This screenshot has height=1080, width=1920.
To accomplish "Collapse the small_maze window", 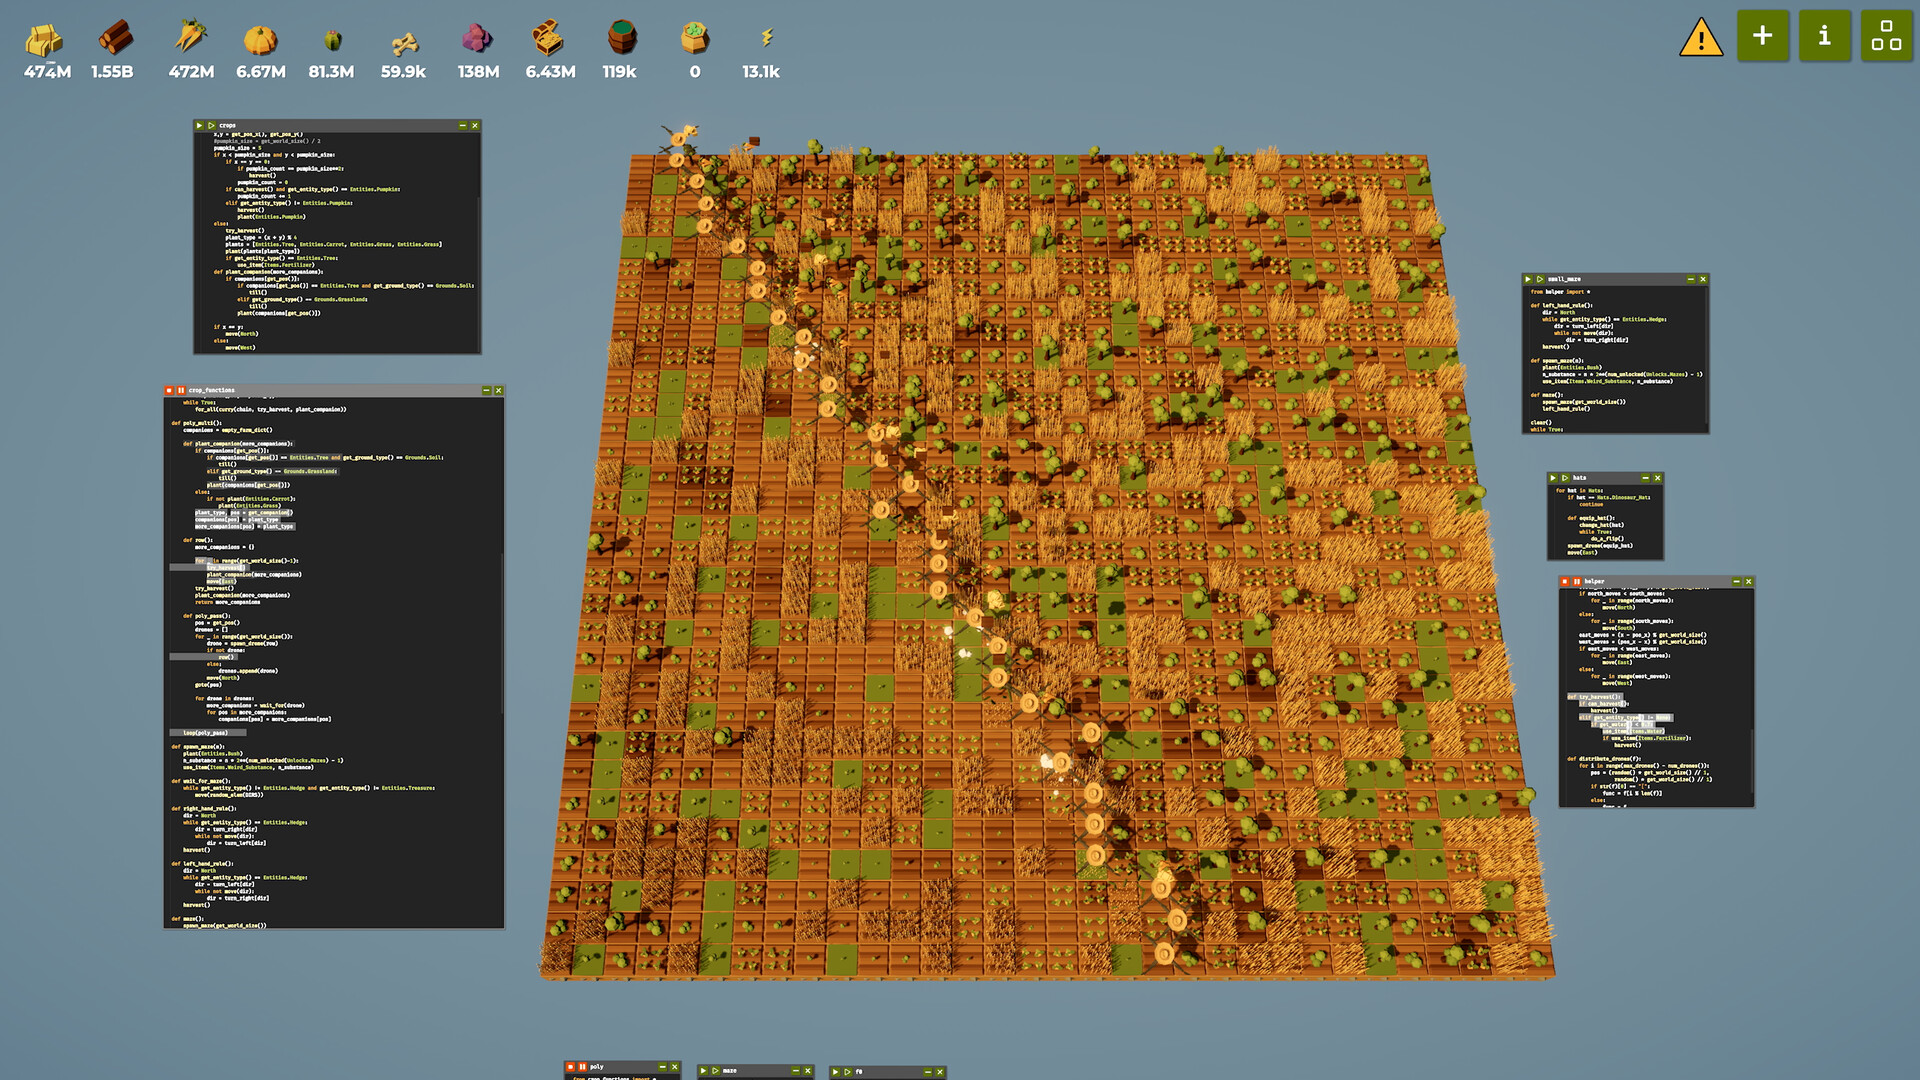I will point(1690,280).
